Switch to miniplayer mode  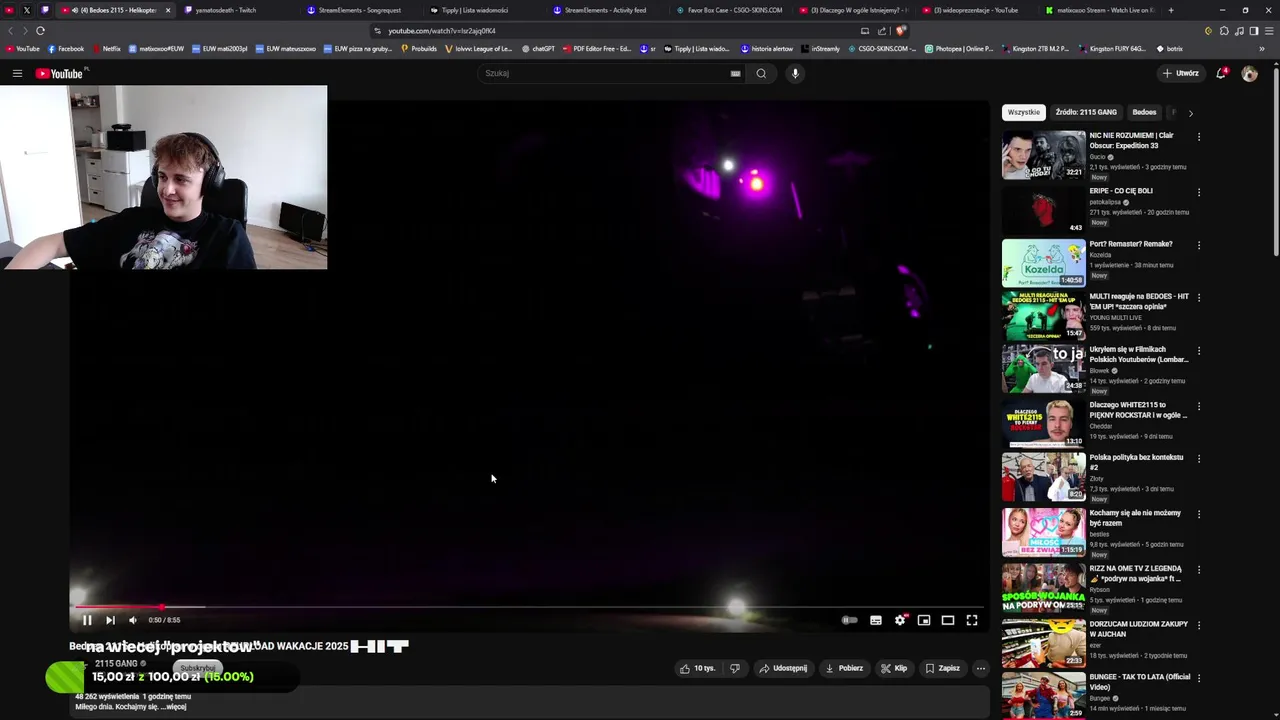(x=924, y=620)
